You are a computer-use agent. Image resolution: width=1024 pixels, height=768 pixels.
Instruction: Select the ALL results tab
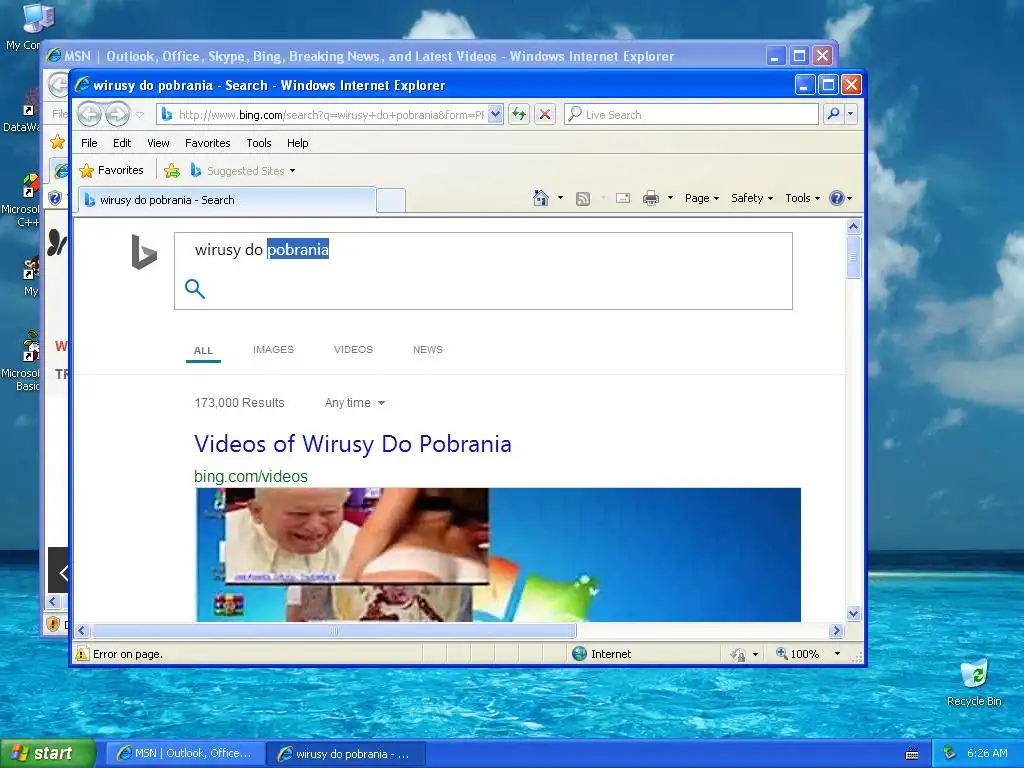pyautogui.click(x=203, y=351)
